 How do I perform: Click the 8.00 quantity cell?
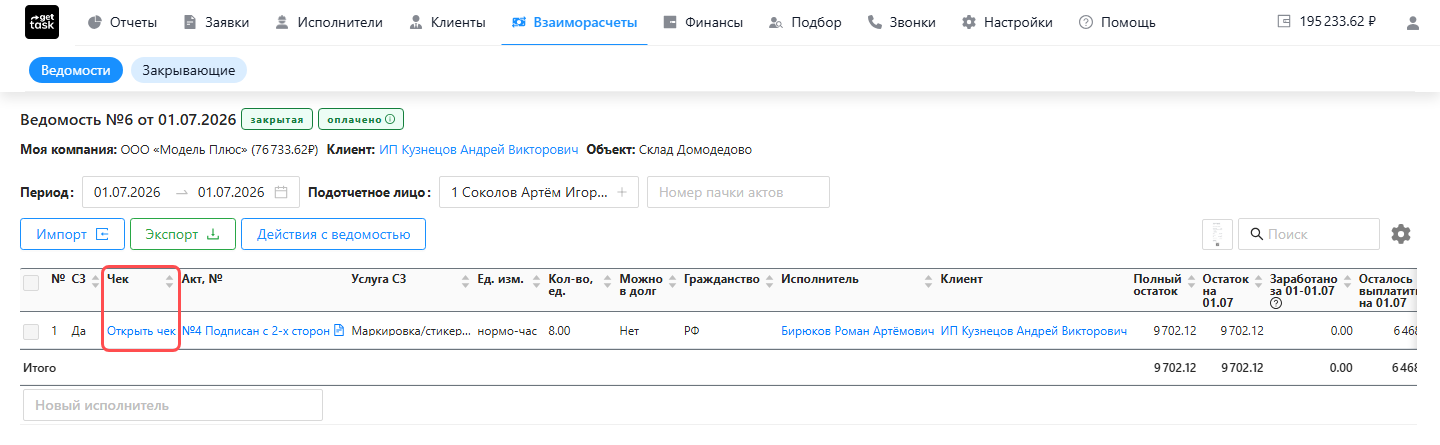(559, 331)
